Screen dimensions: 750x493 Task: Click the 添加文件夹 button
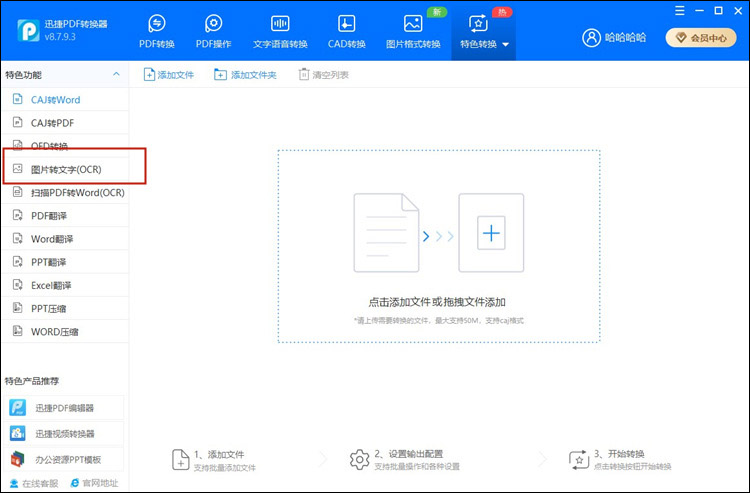click(x=245, y=75)
